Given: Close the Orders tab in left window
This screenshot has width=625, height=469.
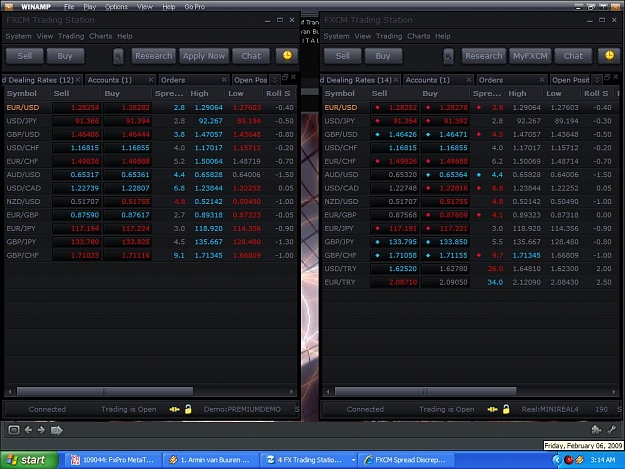Looking at the screenshot, I should pos(224,80).
